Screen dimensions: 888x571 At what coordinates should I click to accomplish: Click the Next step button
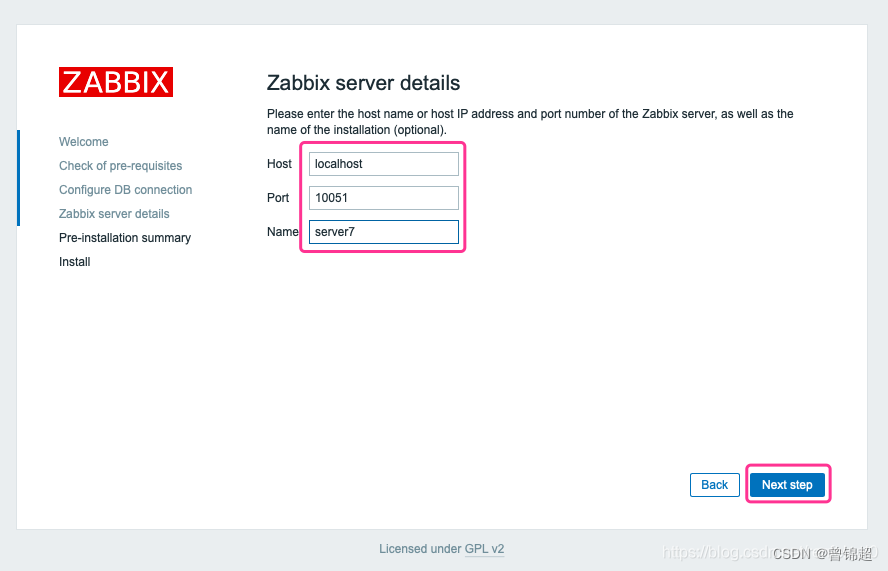click(x=787, y=485)
